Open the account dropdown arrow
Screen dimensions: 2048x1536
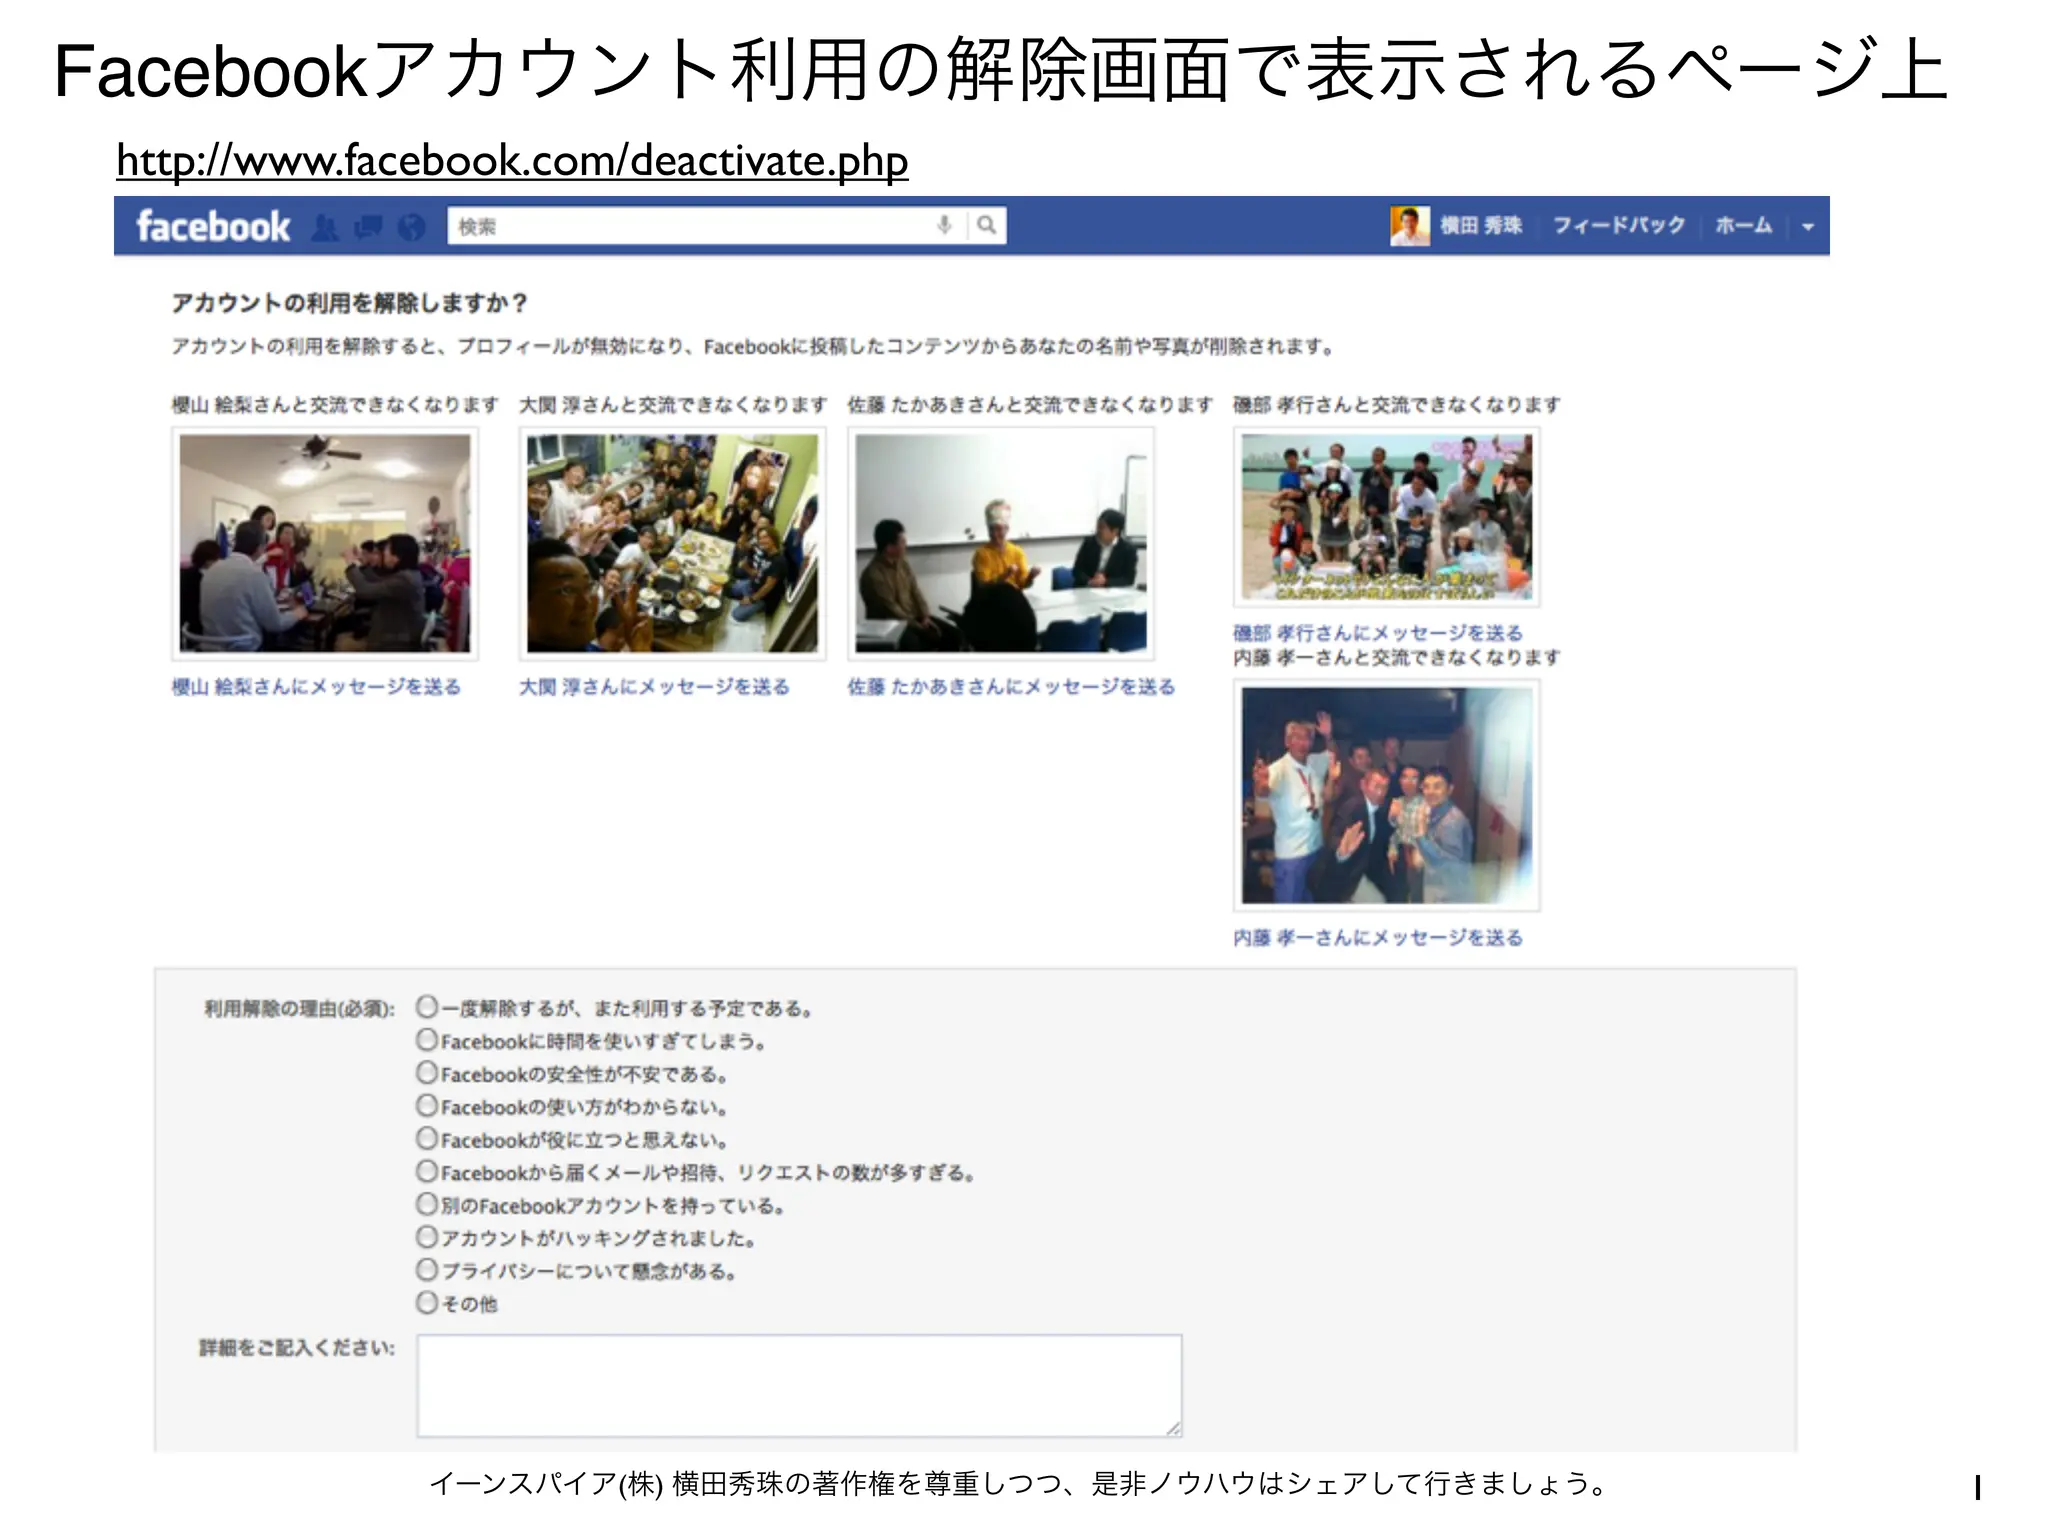tap(1808, 227)
